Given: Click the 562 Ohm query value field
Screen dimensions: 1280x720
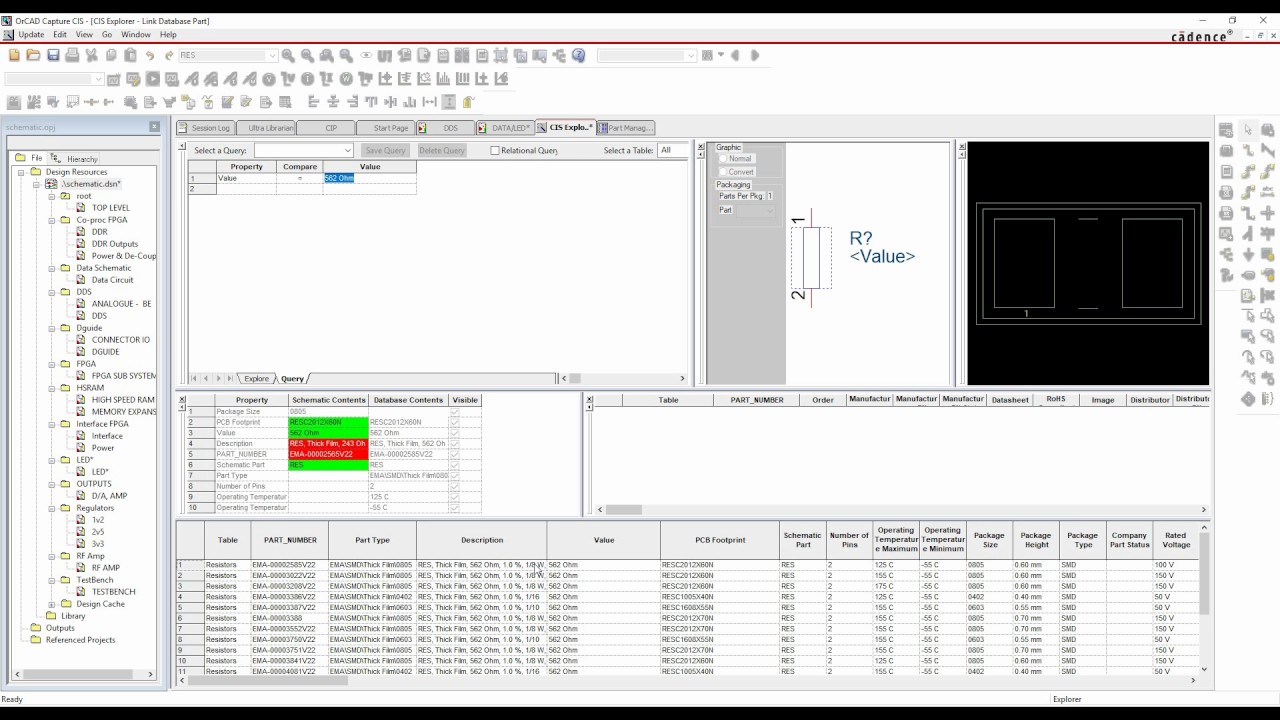Looking at the screenshot, I should click(370, 178).
